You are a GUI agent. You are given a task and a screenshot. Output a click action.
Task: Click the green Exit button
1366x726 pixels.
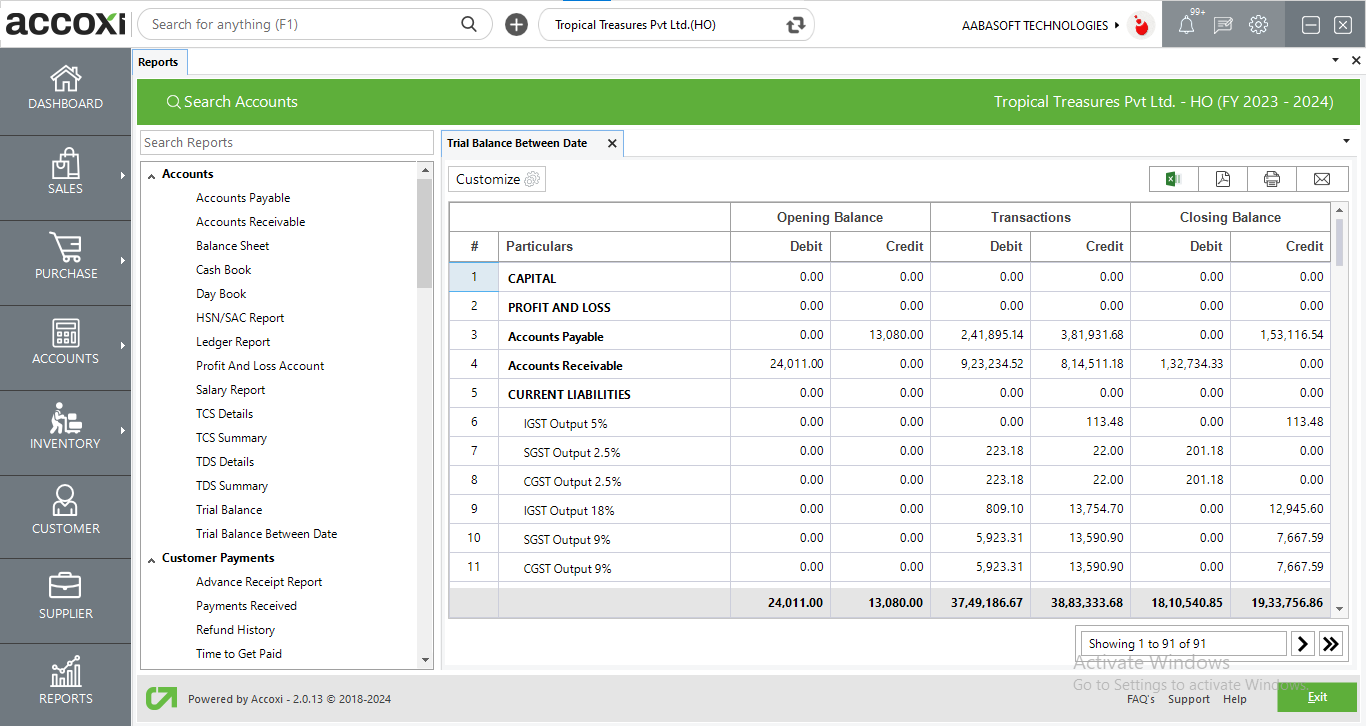point(1316,697)
